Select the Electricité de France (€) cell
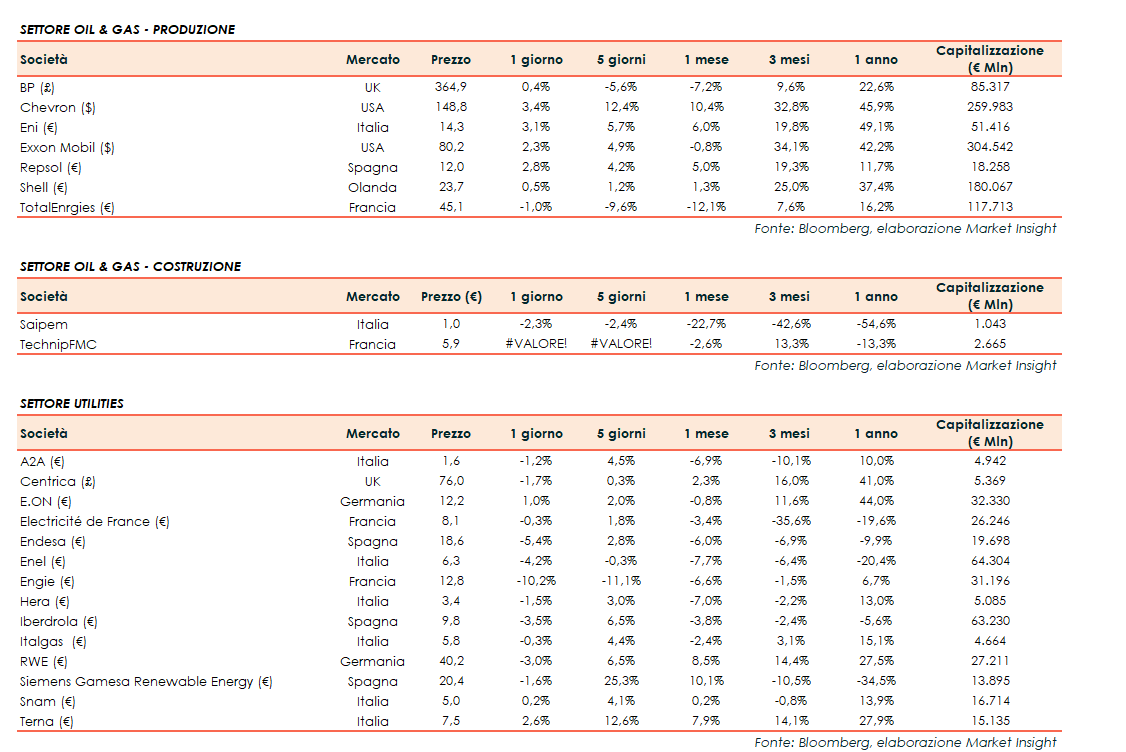This screenshot has width=1126, height=752. (95, 521)
